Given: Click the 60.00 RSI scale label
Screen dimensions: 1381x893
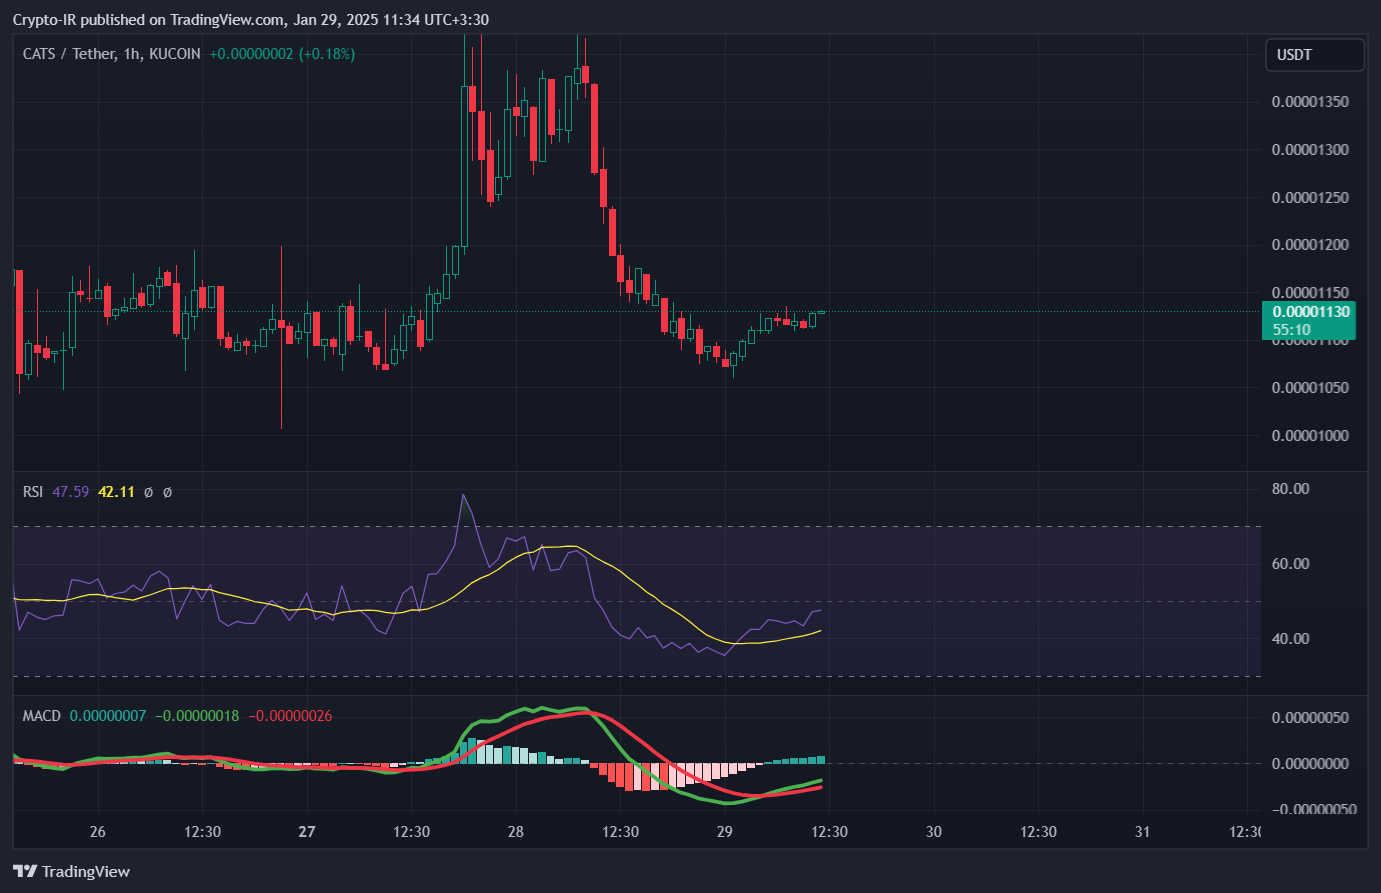Looking at the screenshot, I should pos(1291,564).
